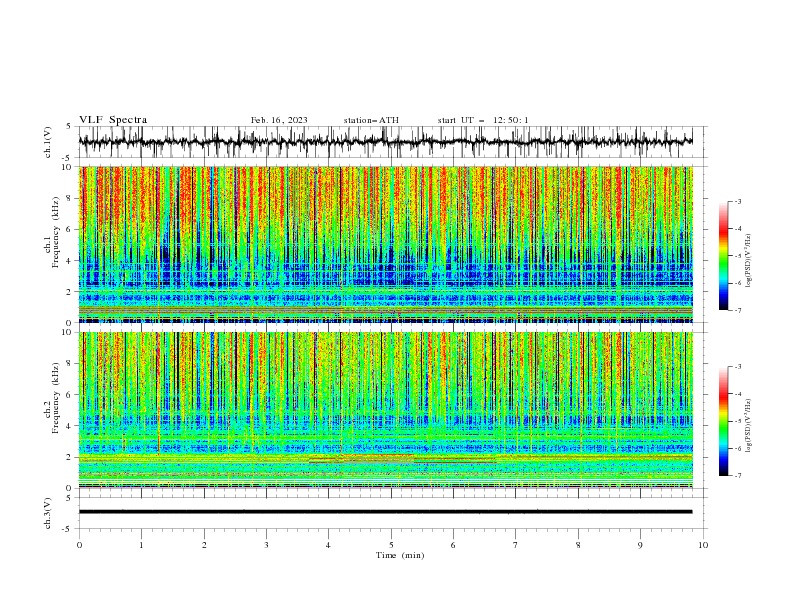Click the "start UT = 12:50:1" text
The image size is (792, 612).
coord(483,120)
